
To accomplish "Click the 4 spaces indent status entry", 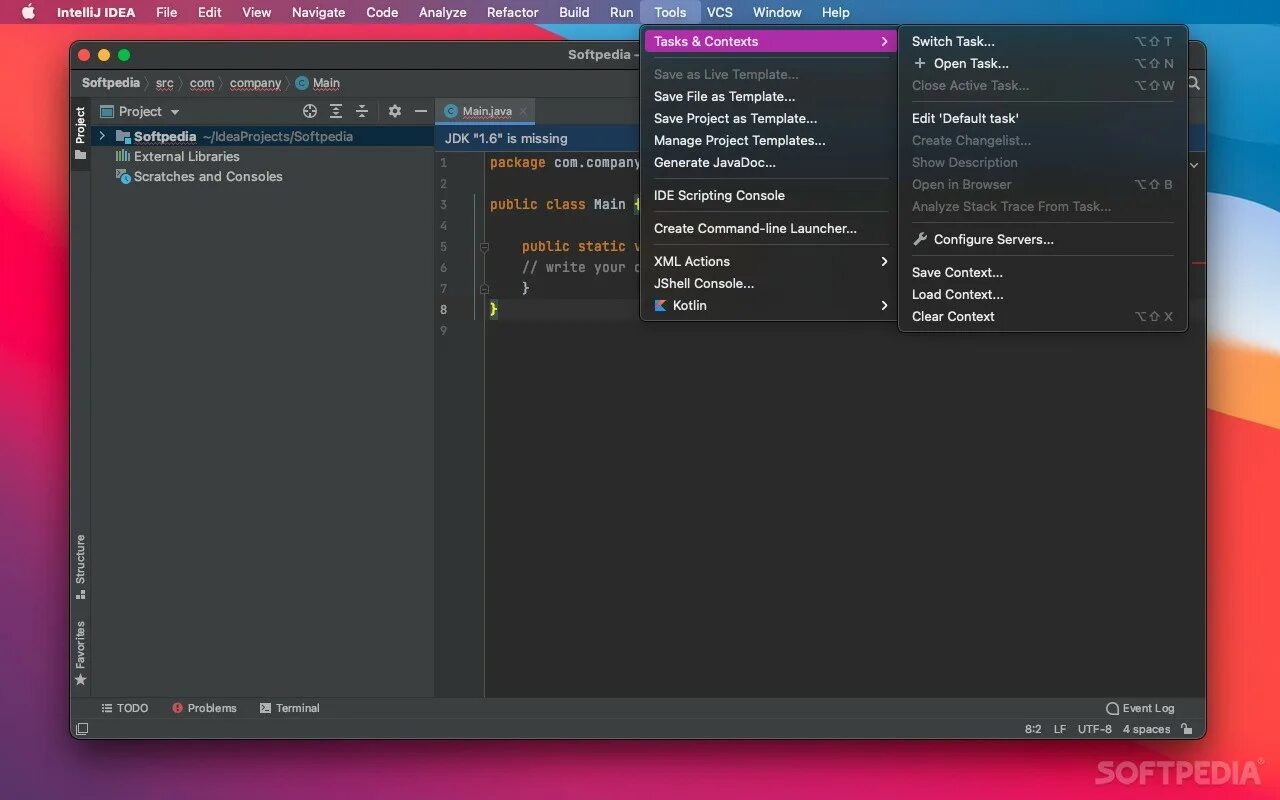I will point(1146,729).
